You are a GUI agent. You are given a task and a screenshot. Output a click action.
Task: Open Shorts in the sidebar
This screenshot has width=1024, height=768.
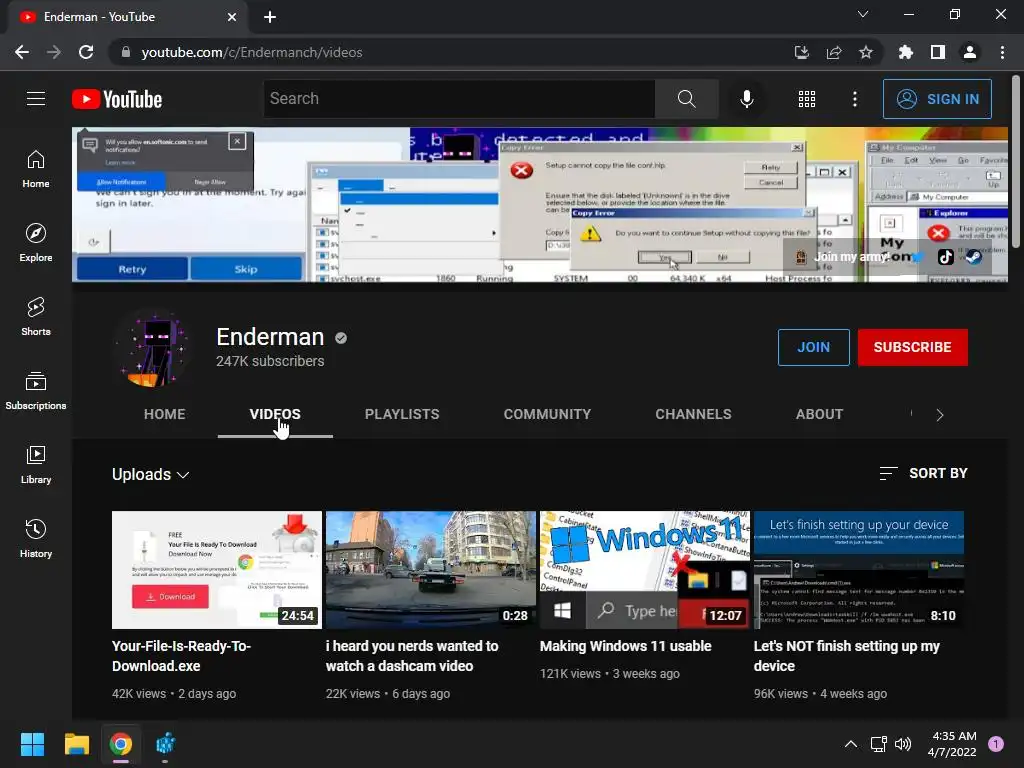(36, 316)
